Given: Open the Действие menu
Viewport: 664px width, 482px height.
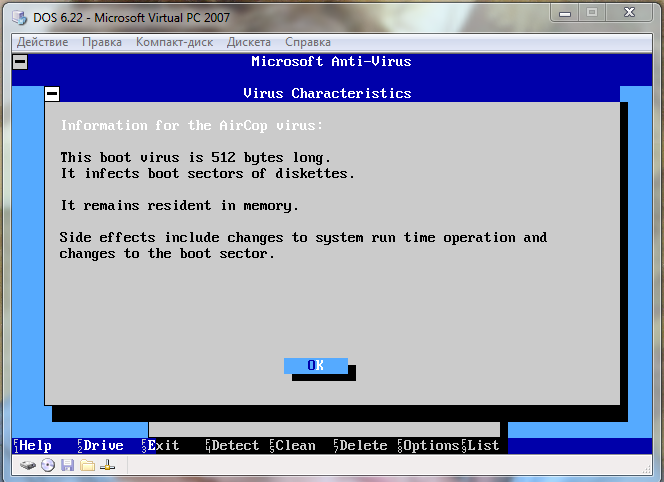Looking at the screenshot, I should pos(42,42).
